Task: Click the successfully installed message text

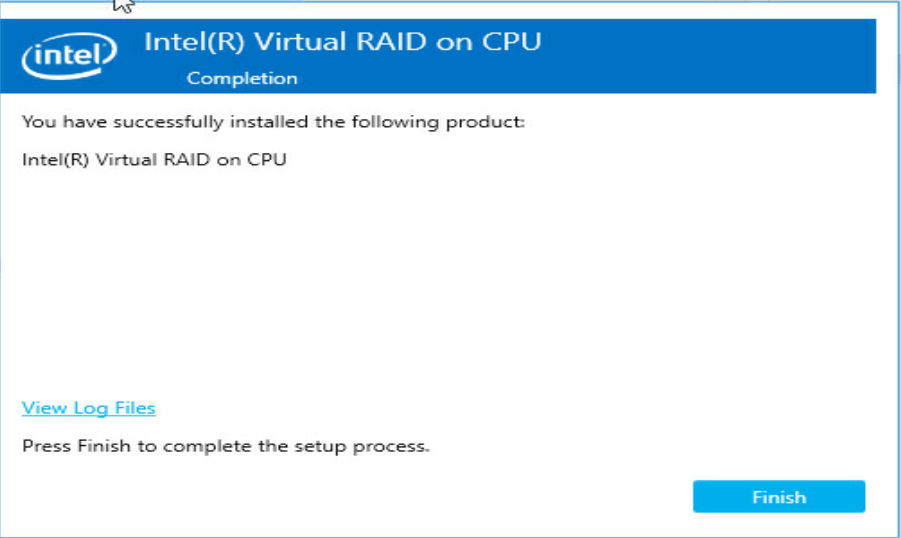Action: [x=274, y=122]
